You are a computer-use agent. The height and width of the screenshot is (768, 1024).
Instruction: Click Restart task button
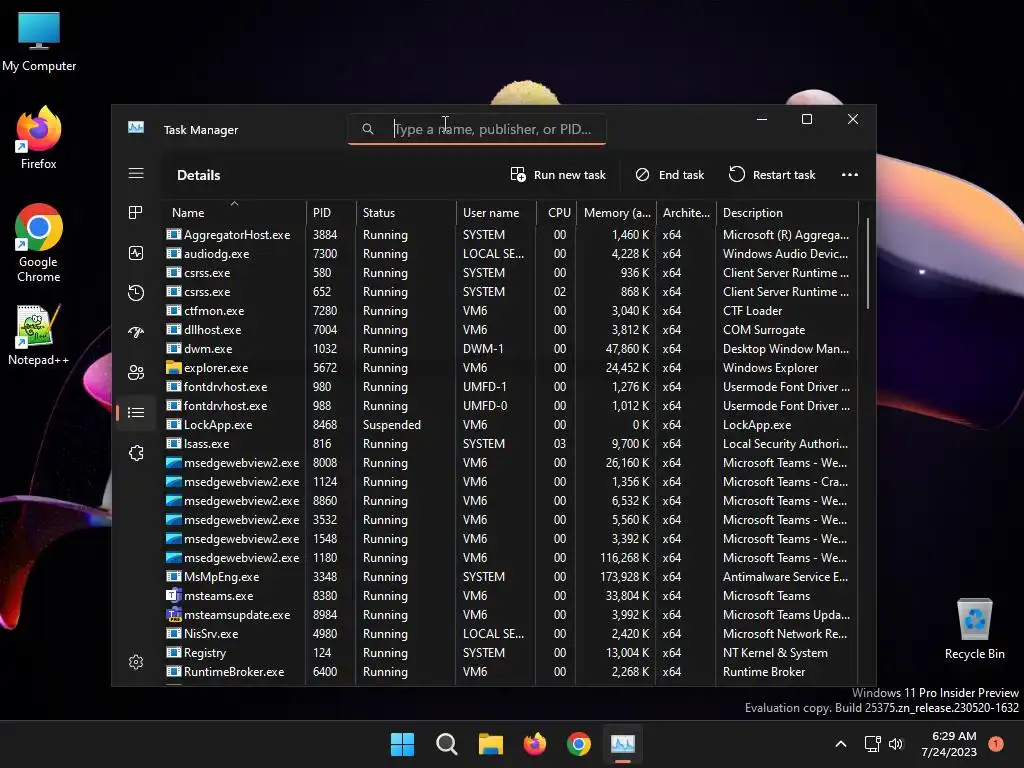click(772, 174)
